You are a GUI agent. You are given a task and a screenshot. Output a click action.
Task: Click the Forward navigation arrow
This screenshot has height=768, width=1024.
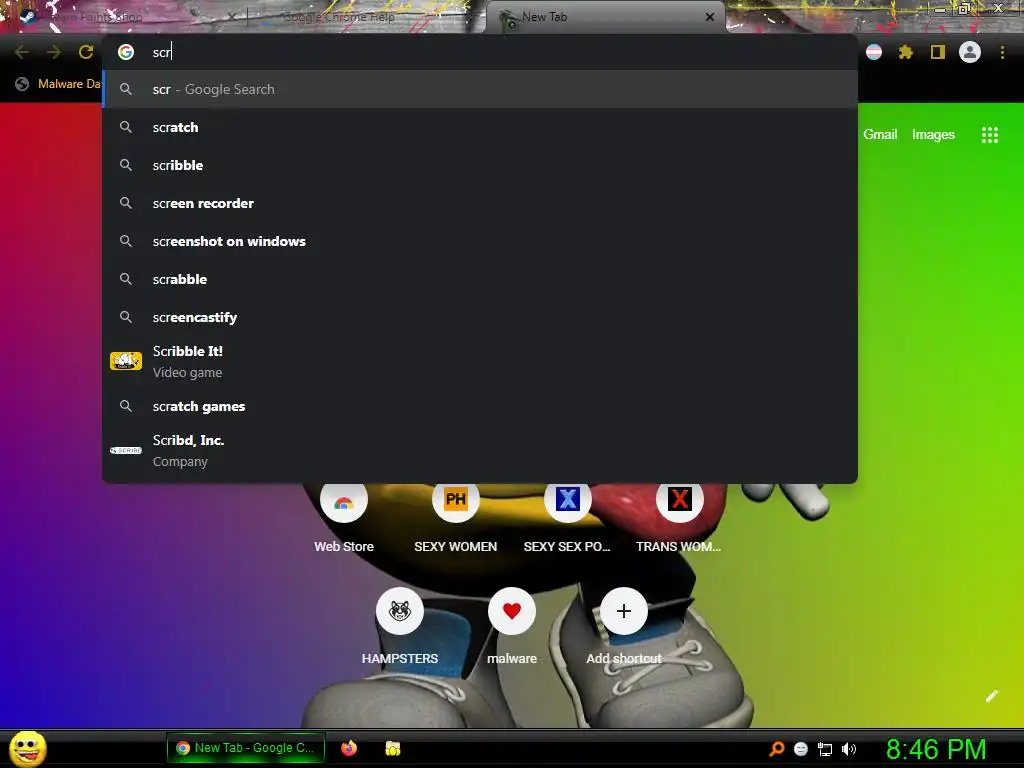(x=54, y=52)
